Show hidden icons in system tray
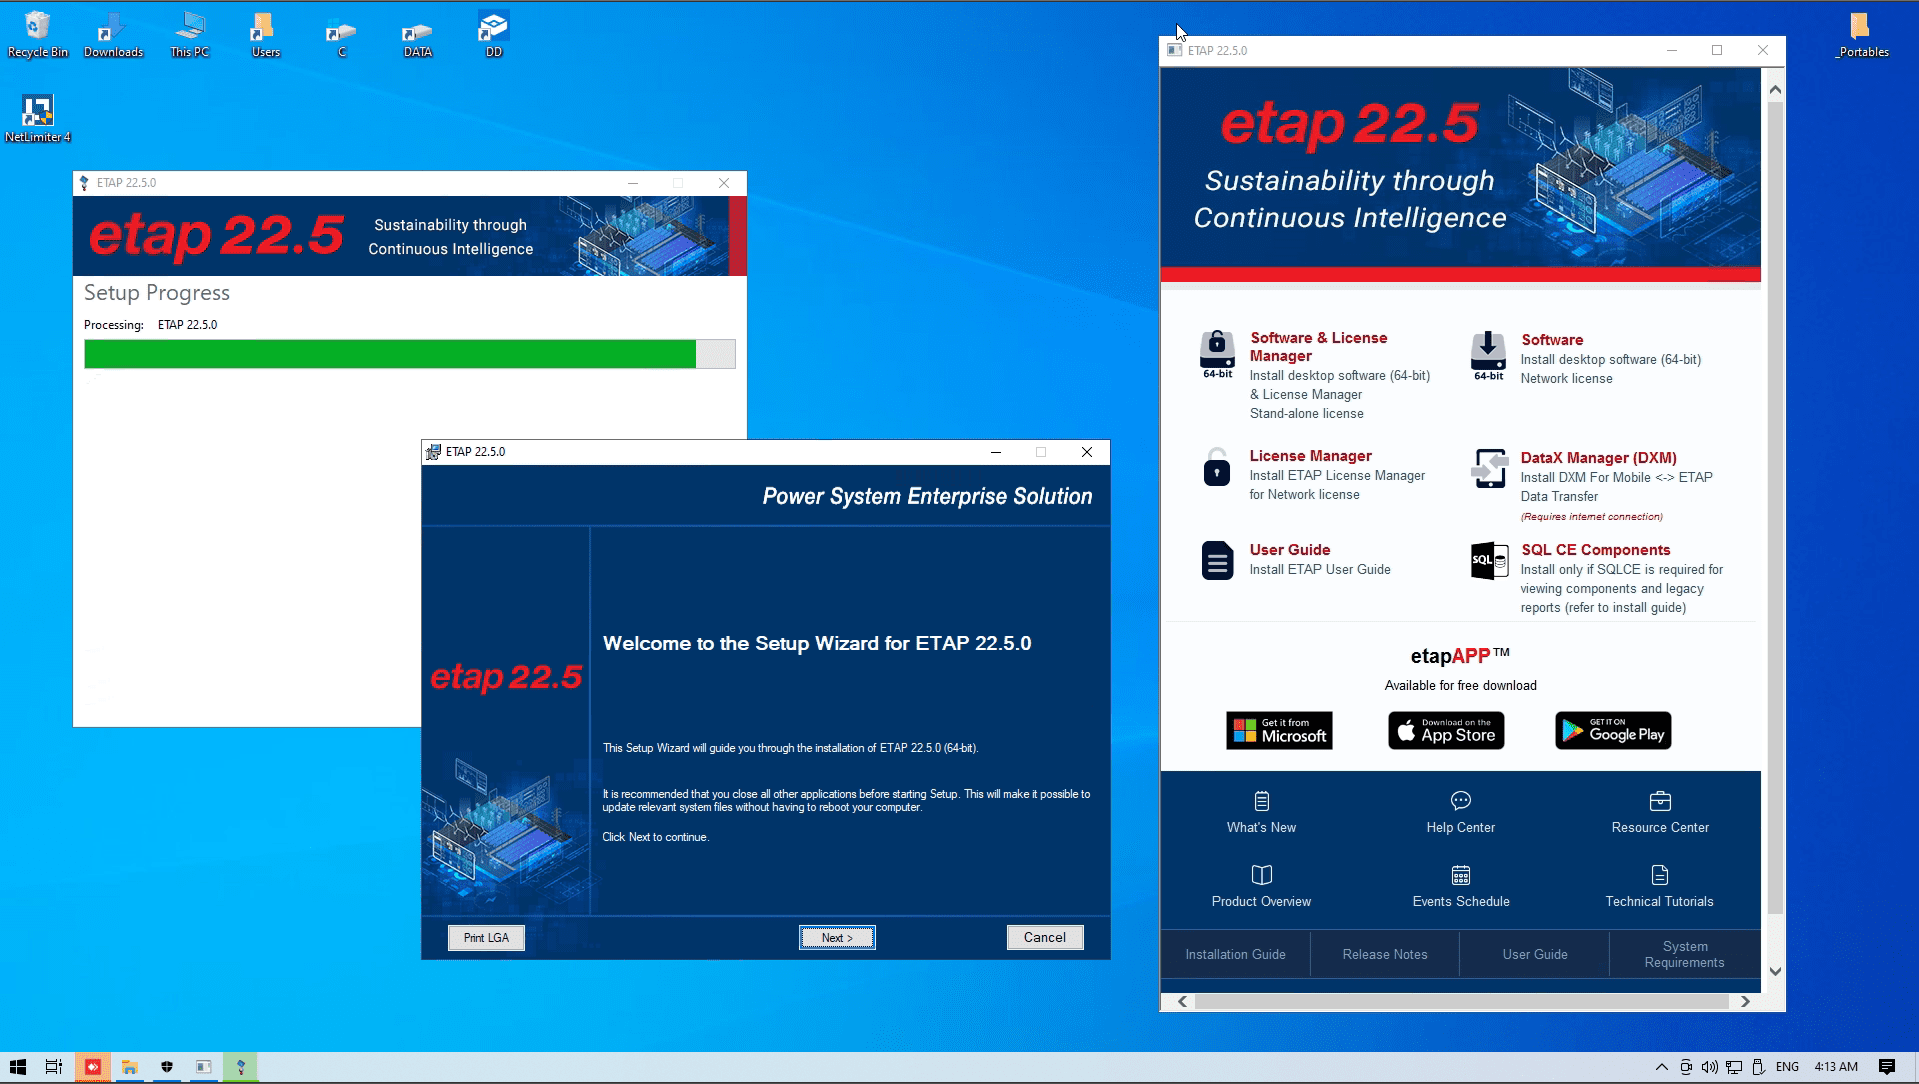 1661,1067
